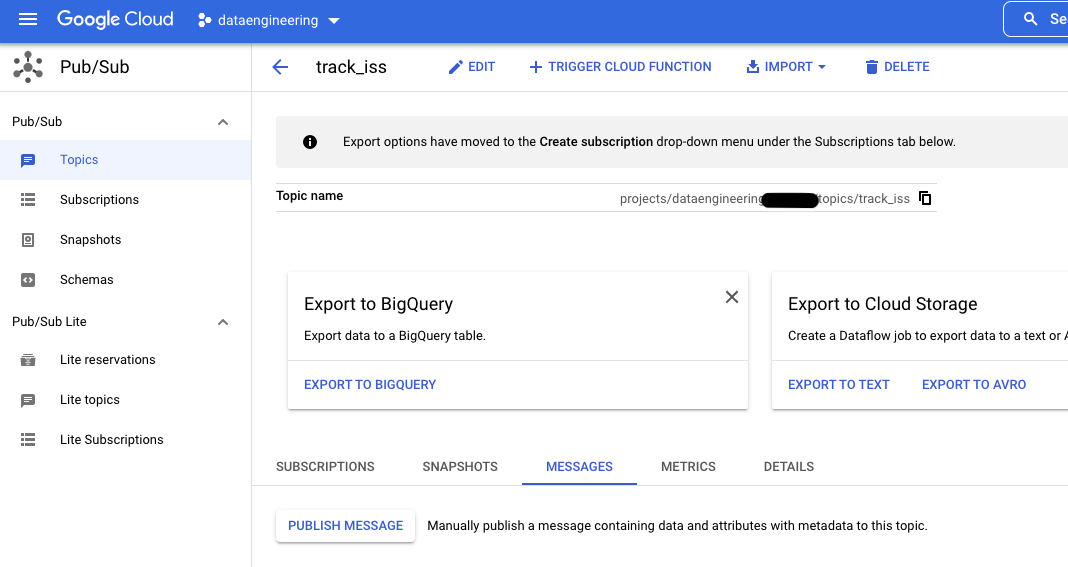Switch to the Metrics tab
Viewport: 1068px width, 567px height.
click(x=688, y=467)
